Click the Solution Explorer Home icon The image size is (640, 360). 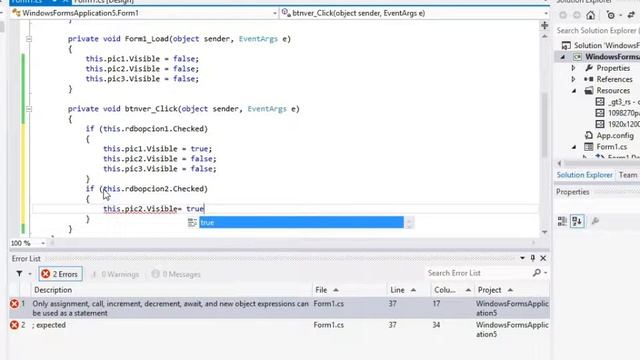pos(591,16)
